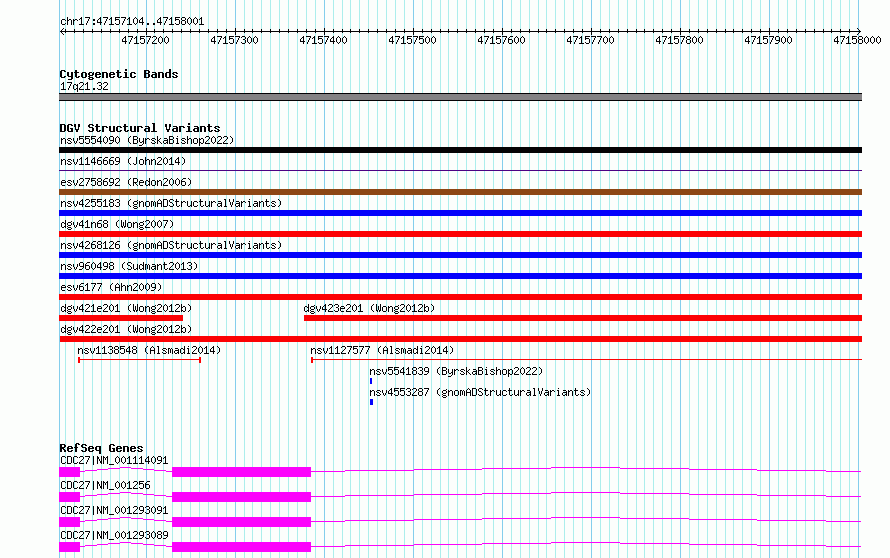Select the RefSeq Genes track title

click(x=101, y=448)
